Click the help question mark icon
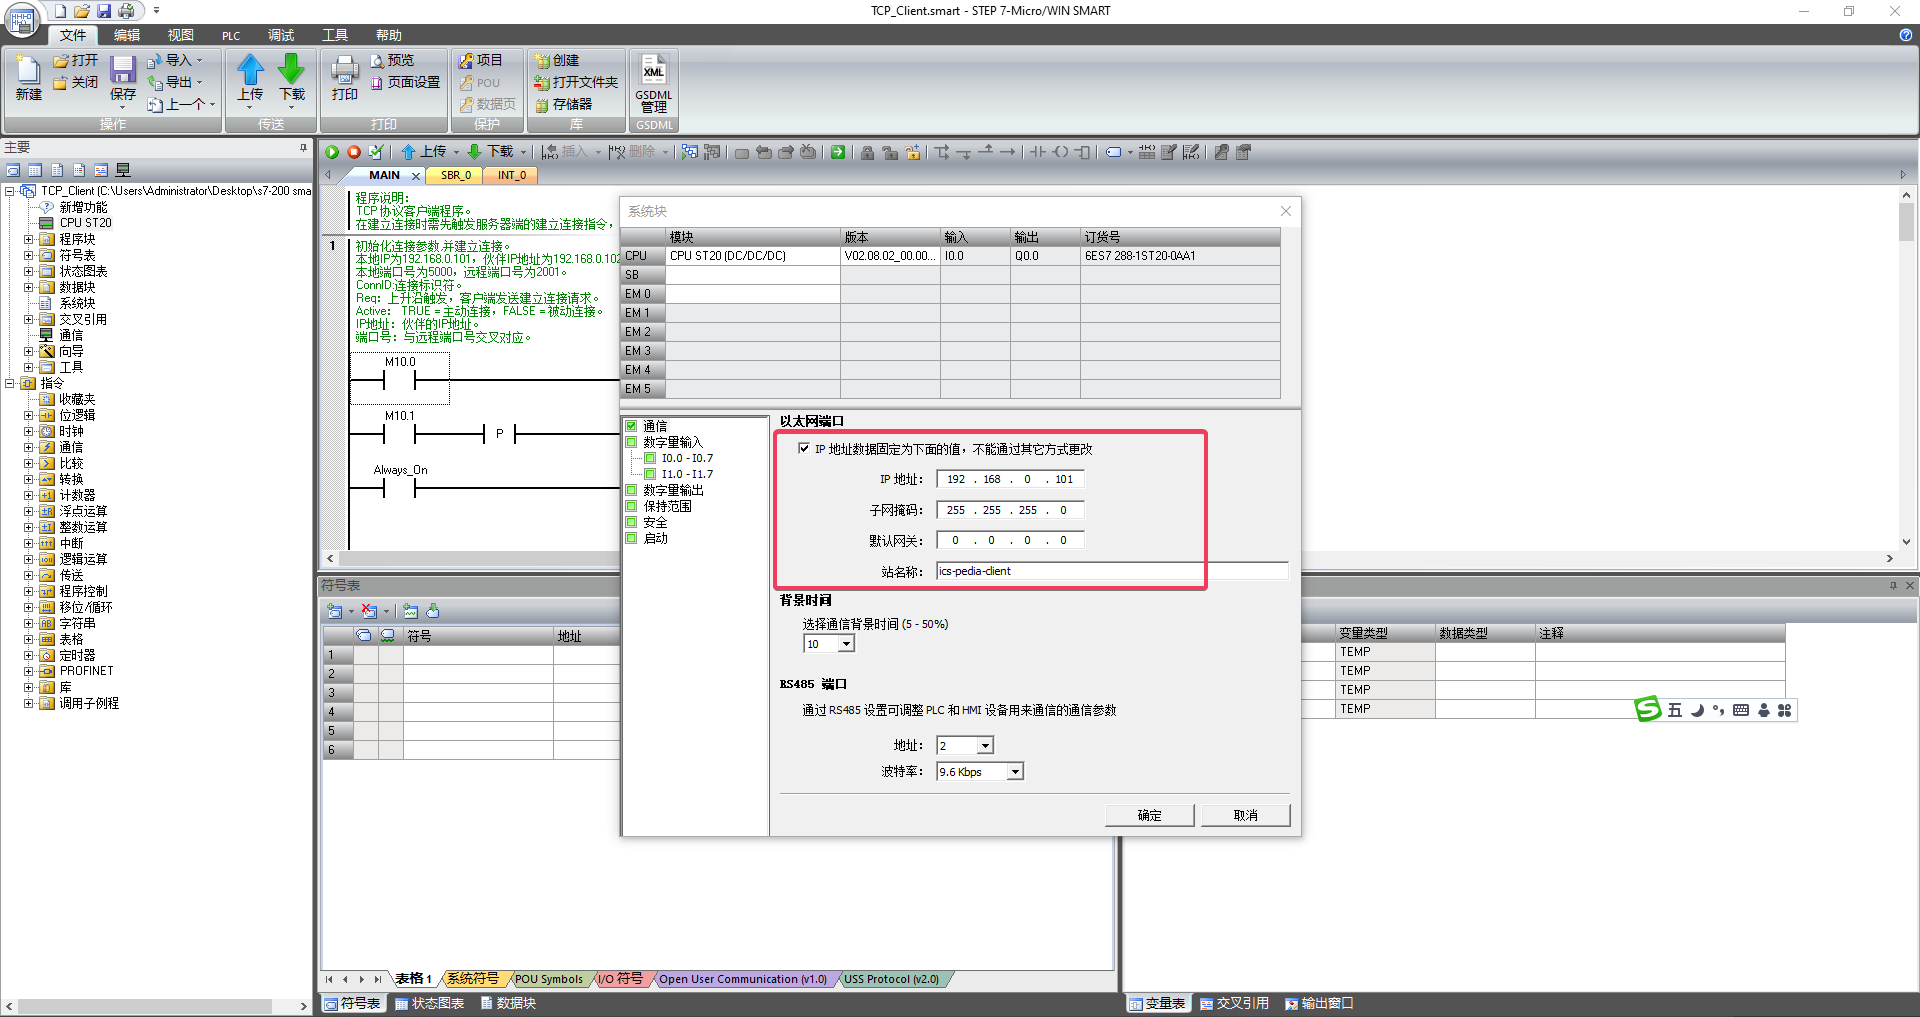Screen dimensions: 1920x1017 (x=1905, y=35)
